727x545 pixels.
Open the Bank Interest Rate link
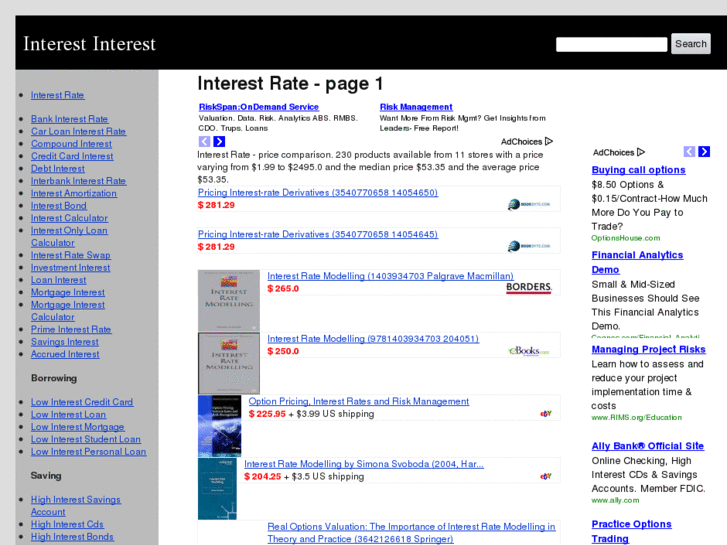click(70, 119)
